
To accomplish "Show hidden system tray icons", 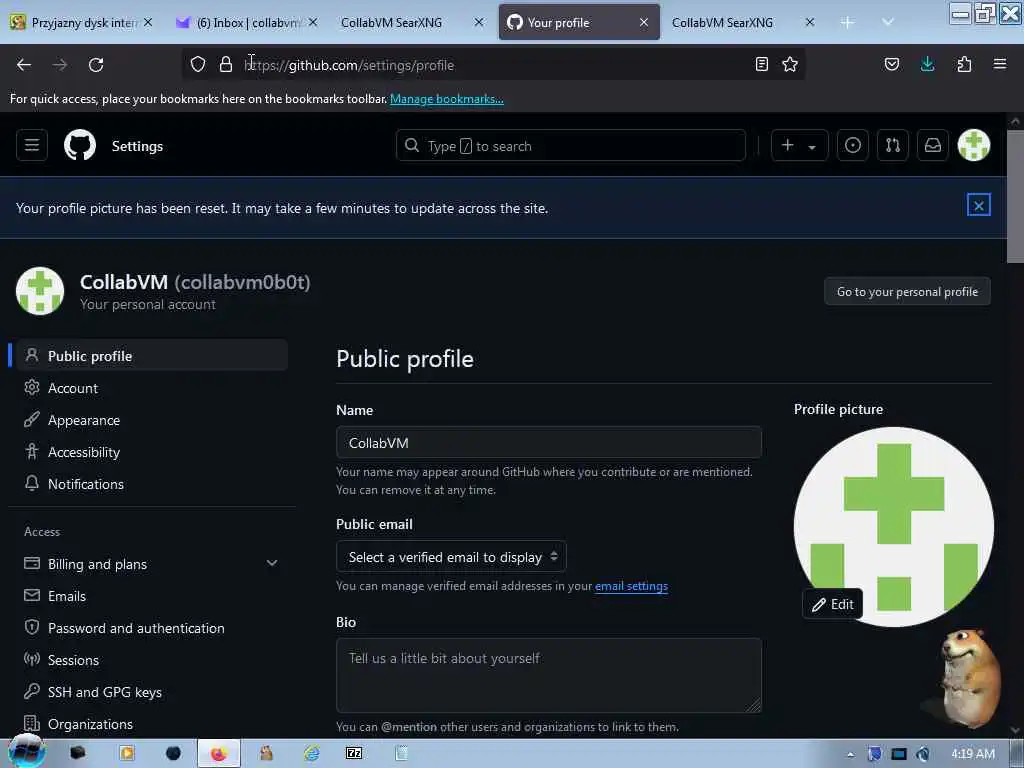I will click(x=850, y=754).
